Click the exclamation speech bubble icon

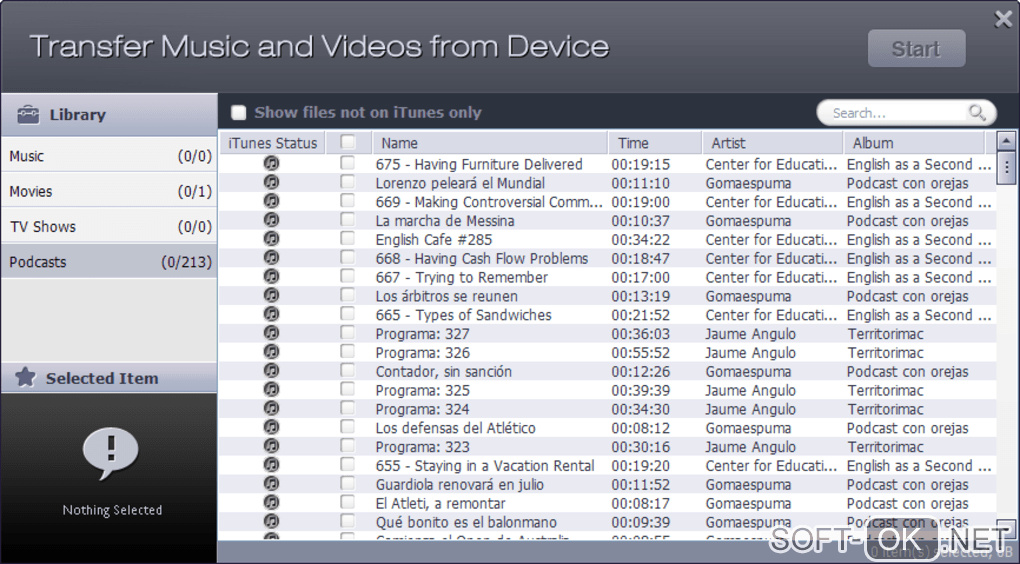click(x=110, y=452)
